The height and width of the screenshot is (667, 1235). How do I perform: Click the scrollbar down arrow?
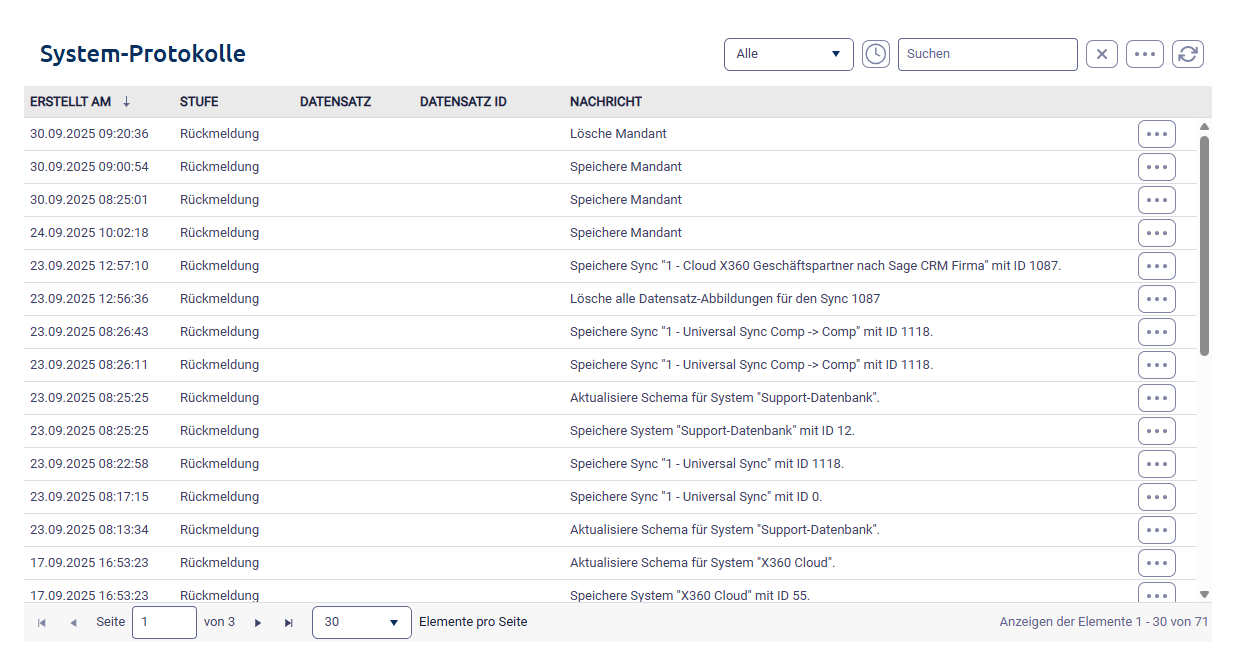[1204, 594]
